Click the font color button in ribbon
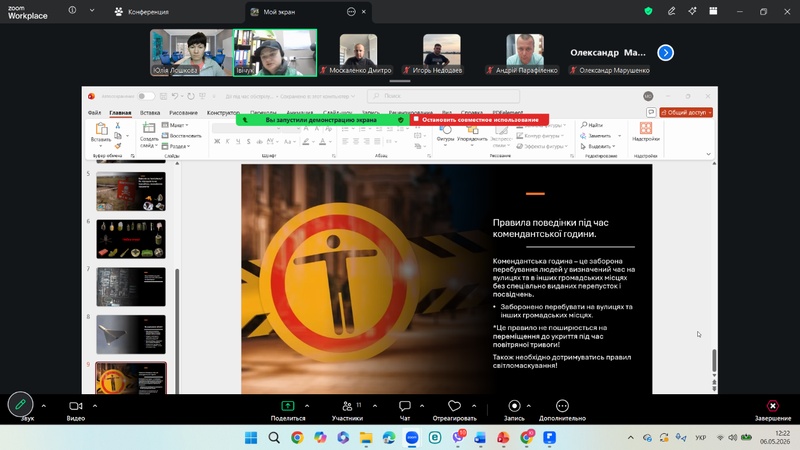This screenshot has width=800, height=450. pyautogui.click(x=322, y=142)
